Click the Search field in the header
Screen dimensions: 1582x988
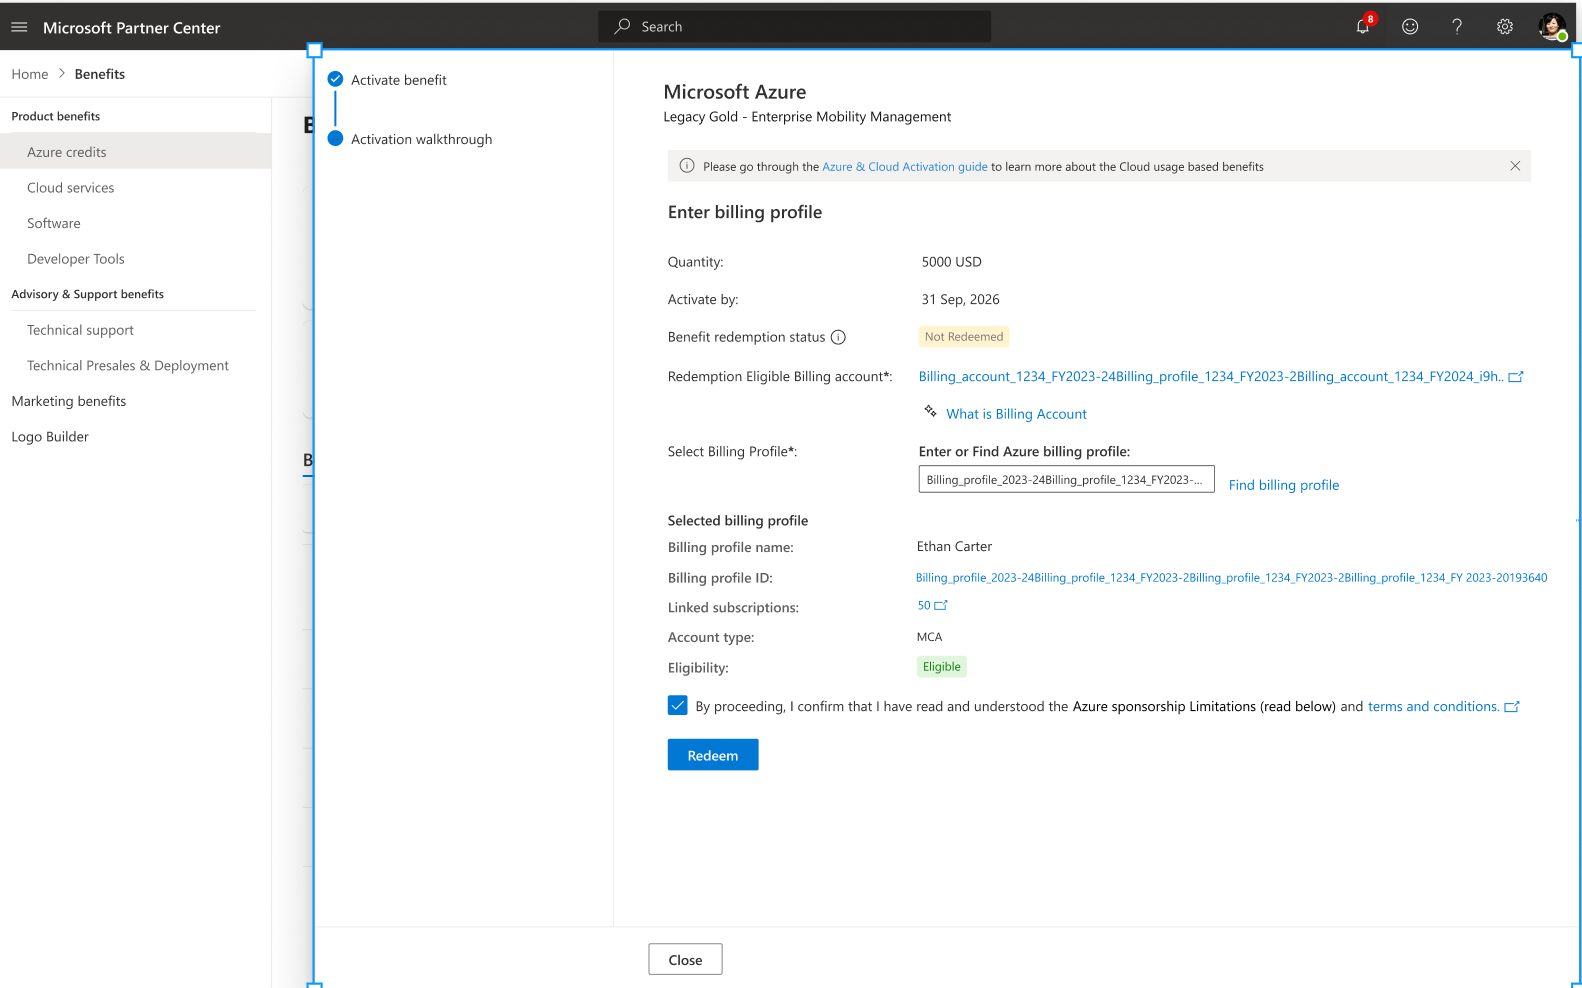(795, 27)
